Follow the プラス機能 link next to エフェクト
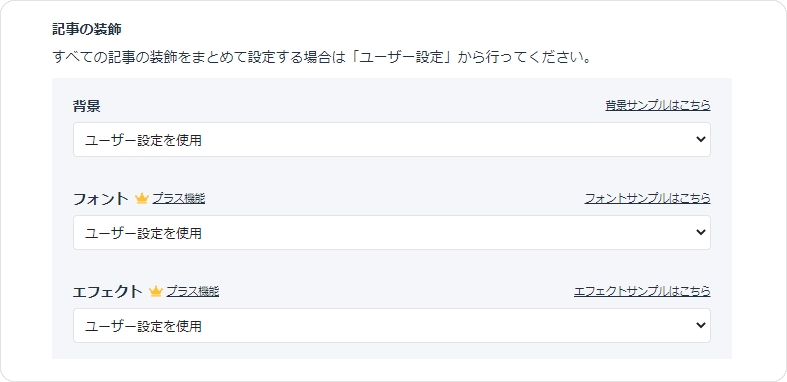The image size is (787, 382). (193, 292)
